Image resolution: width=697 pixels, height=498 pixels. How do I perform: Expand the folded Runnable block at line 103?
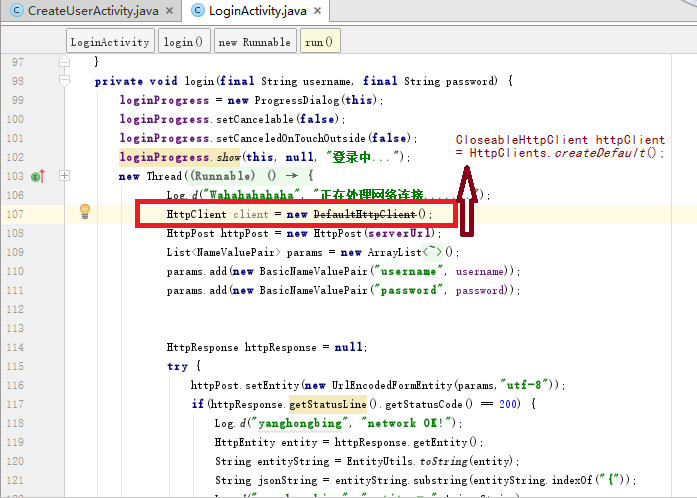pos(65,176)
